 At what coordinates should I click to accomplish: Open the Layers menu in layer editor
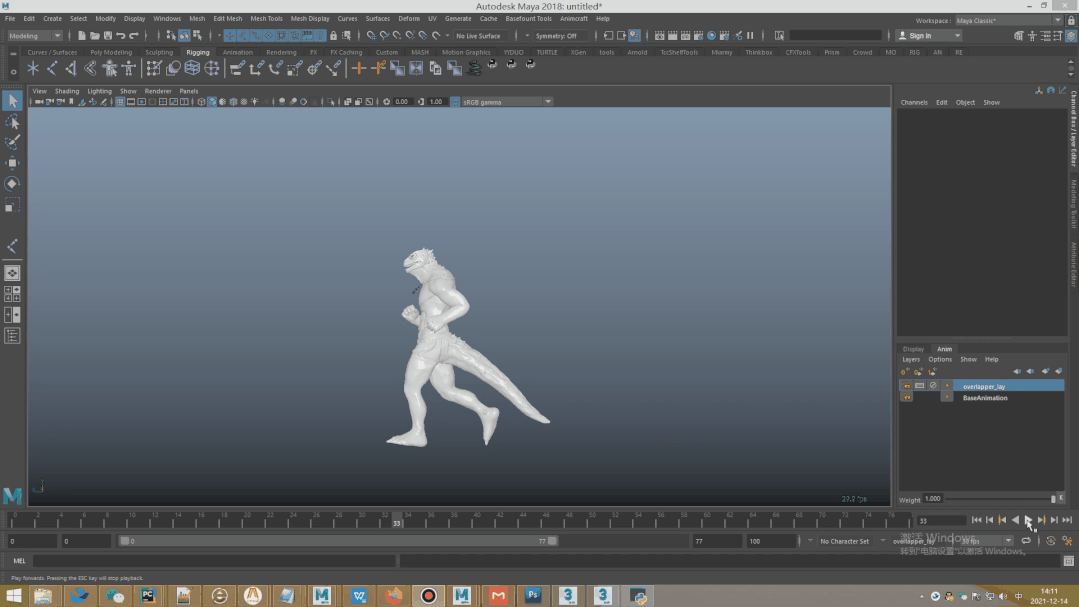point(910,359)
